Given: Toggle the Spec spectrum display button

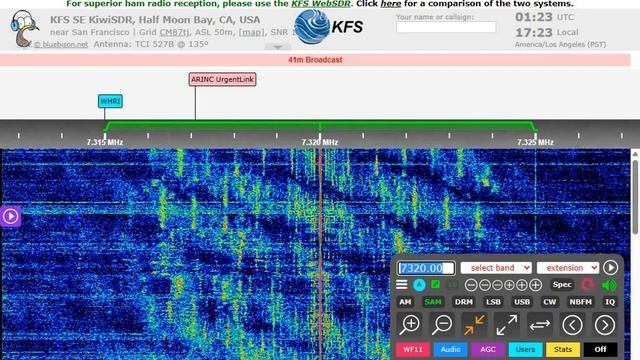Looking at the screenshot, I should (562, 284).
